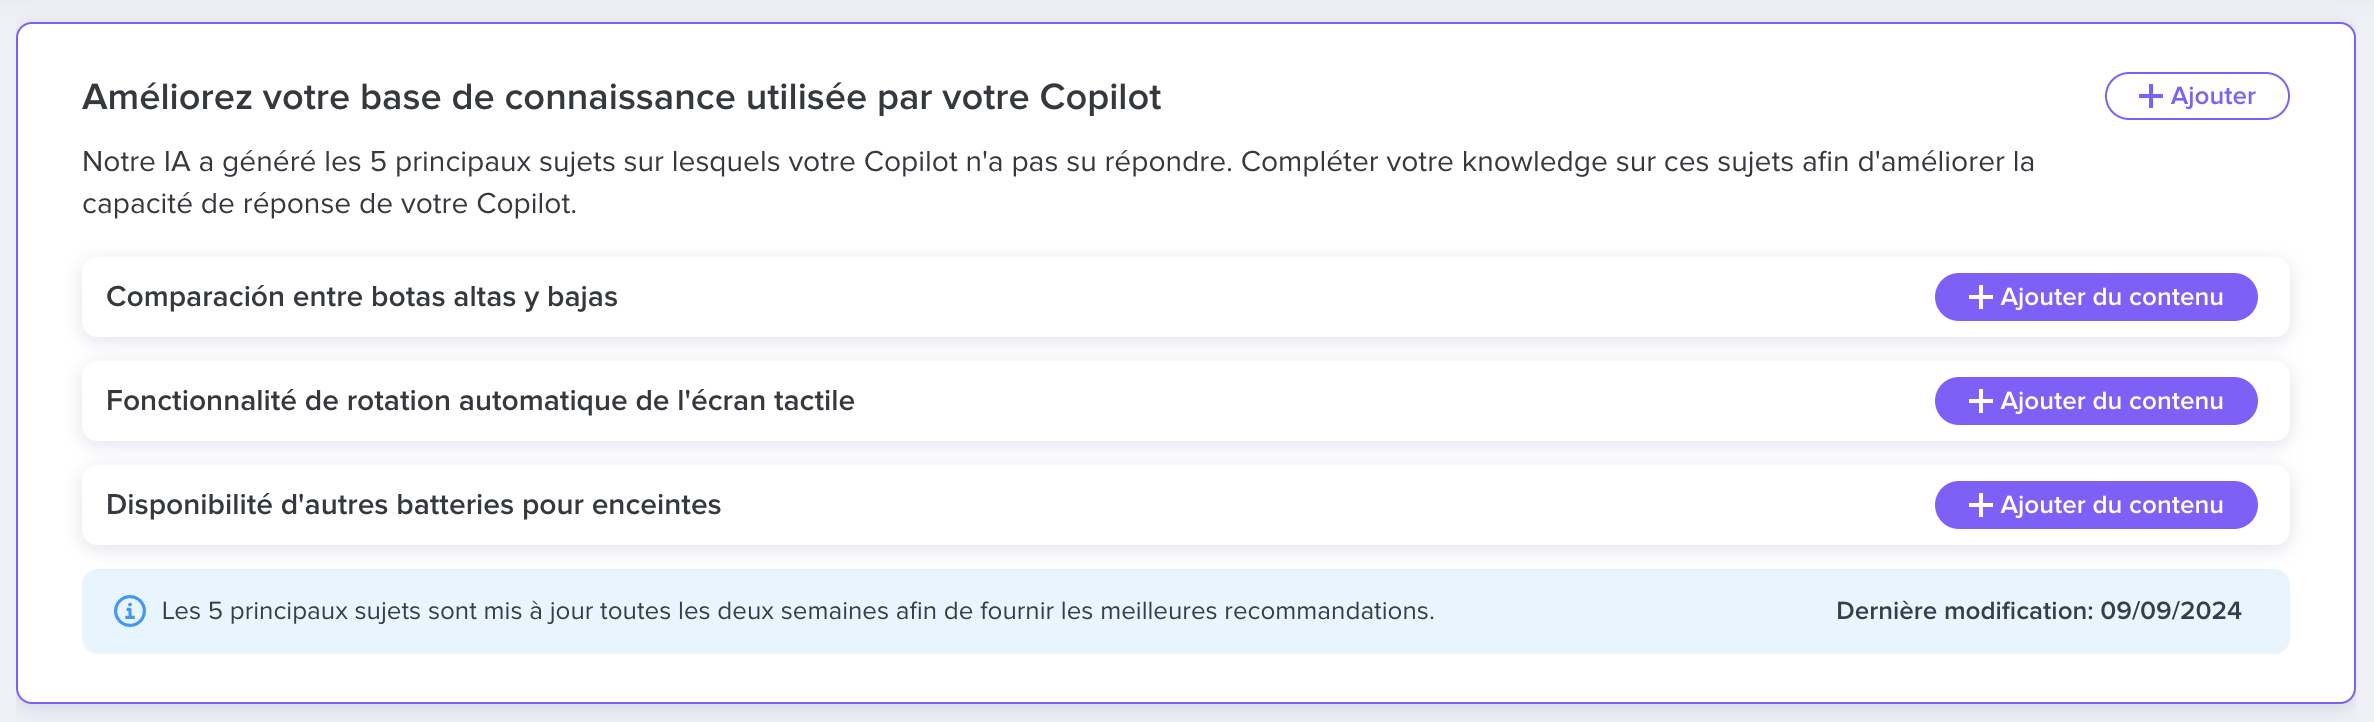
Task: Click the word Copilot in the heading
Action: coord(1100,97)
